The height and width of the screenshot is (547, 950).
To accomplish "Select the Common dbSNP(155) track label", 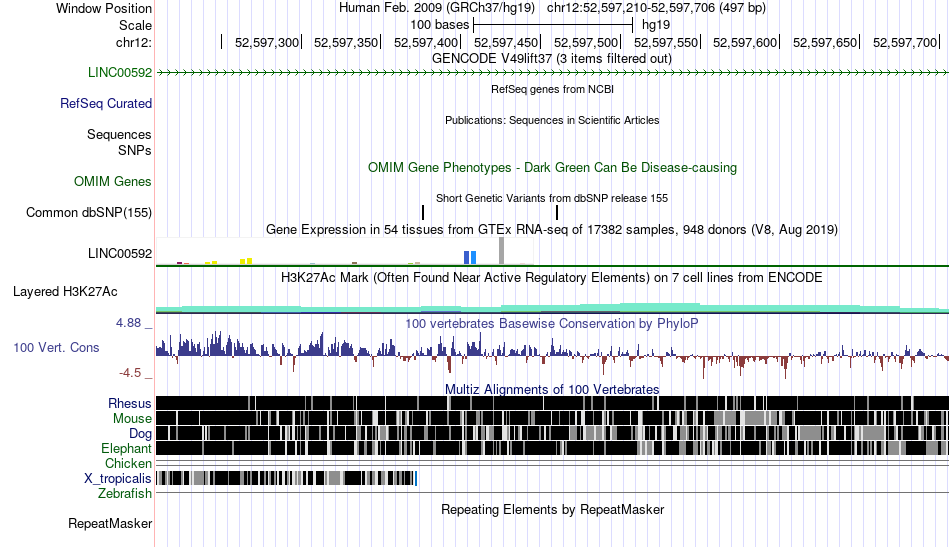I will 88,213.
